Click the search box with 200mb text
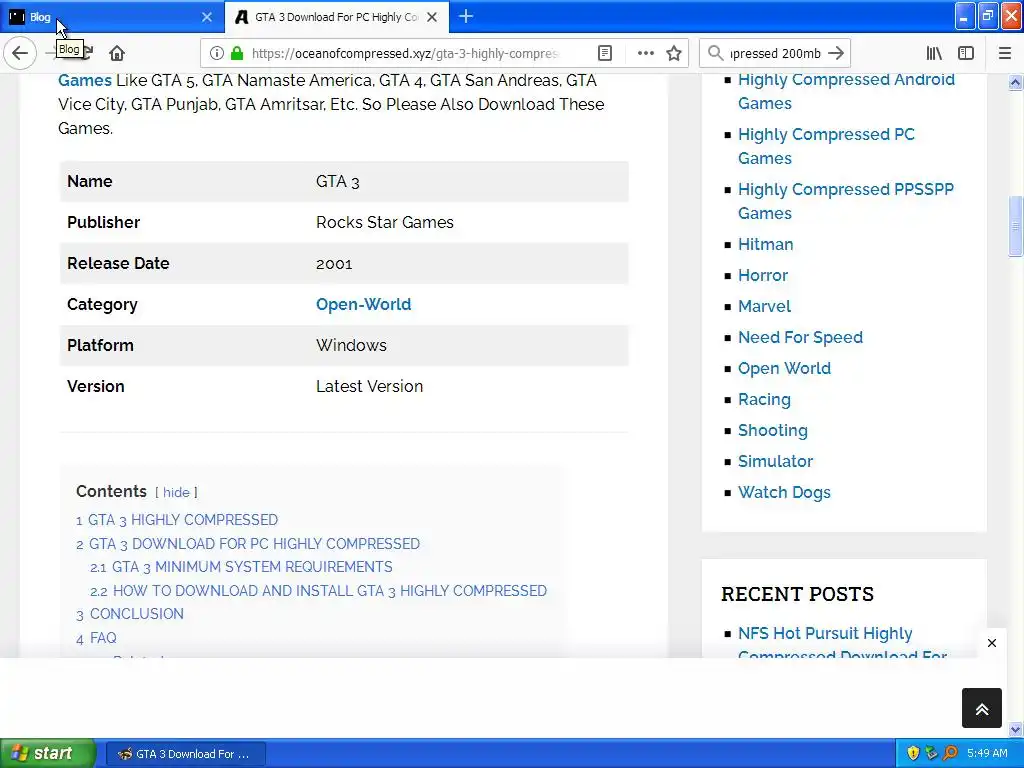This screenshot has height=768, width=1024. click(775, 53)
